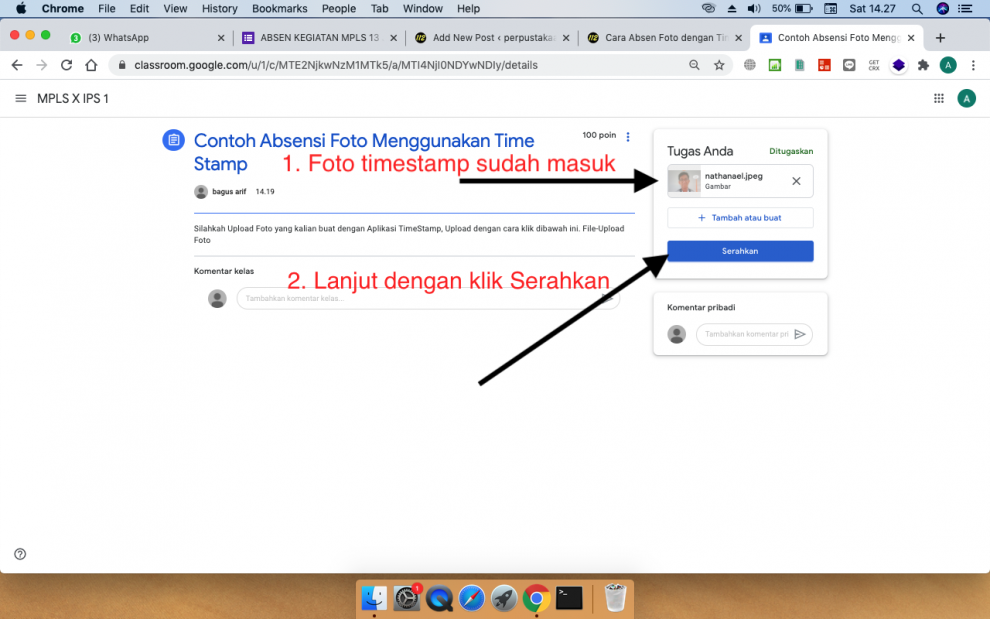Open the purple layers extension icon
The height and width of the screenshot is (619, 990).
pos(898,64)
